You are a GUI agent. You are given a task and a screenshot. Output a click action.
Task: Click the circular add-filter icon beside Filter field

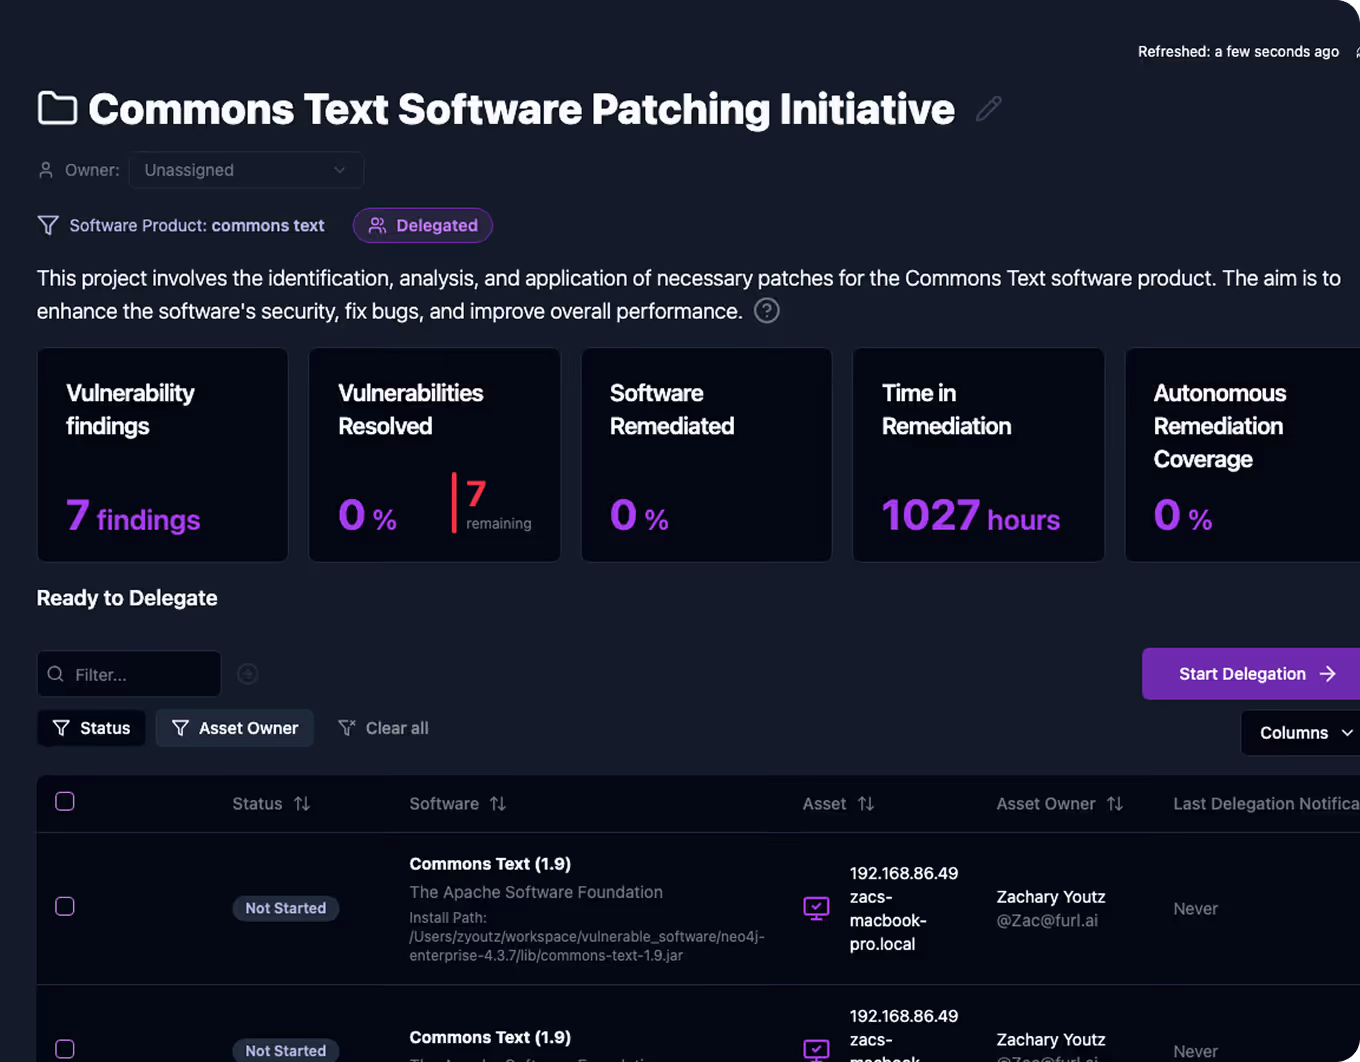tap(248, 674)
